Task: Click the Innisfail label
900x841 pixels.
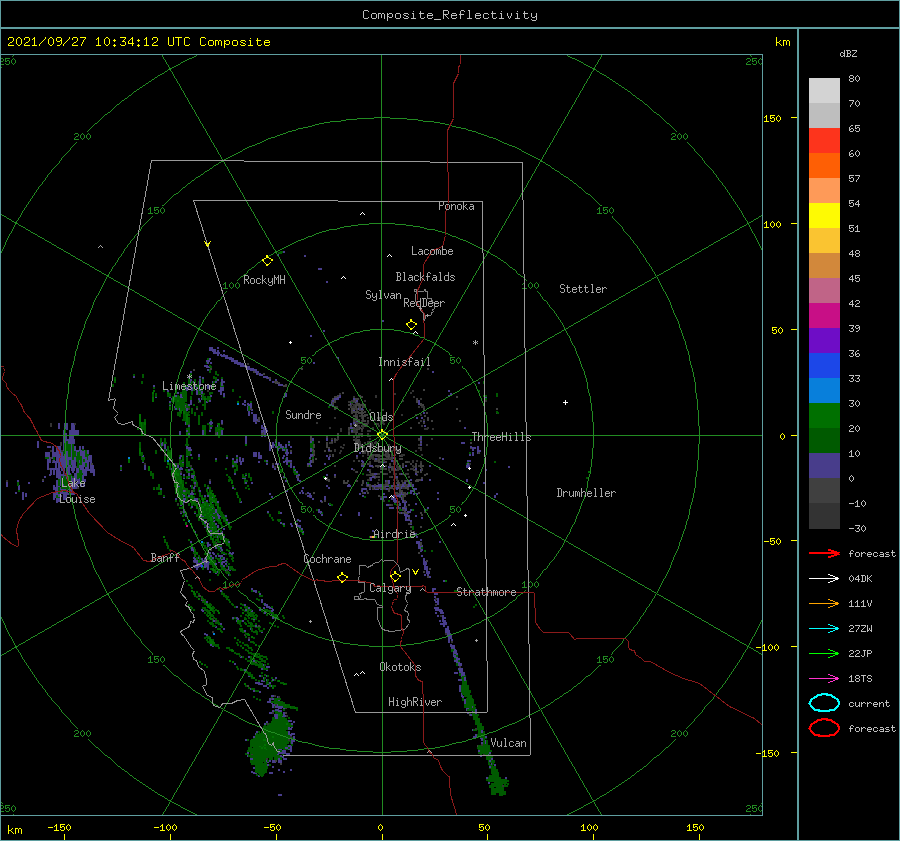Action: (x=404, y=362)
